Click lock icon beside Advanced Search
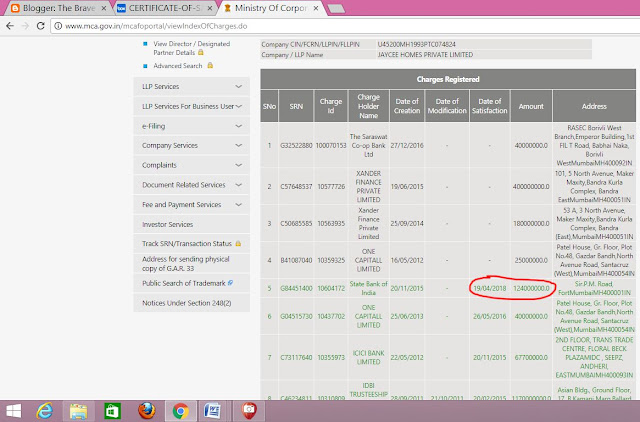 coord(210,65)
